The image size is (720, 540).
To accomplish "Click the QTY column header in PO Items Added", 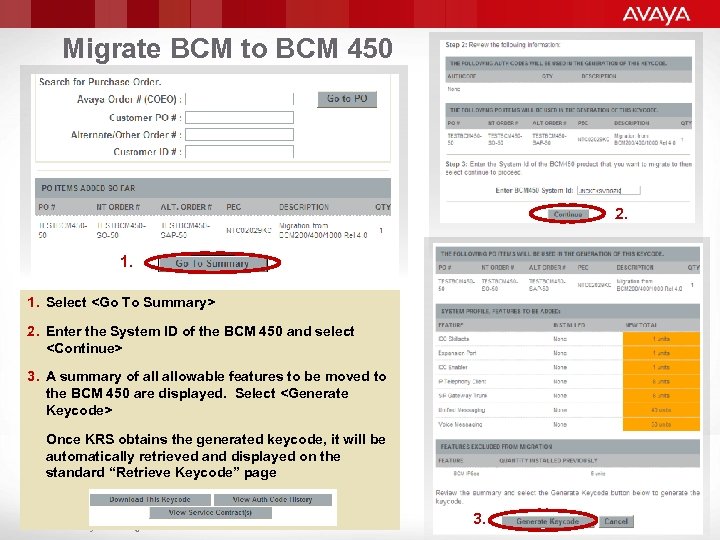I will [382, 207].
